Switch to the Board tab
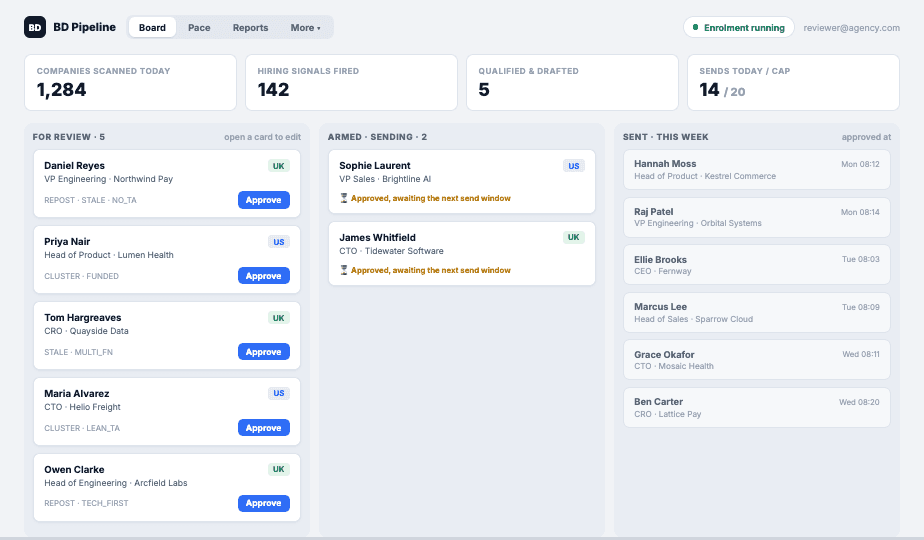The image size is (924, 540). 152,27
